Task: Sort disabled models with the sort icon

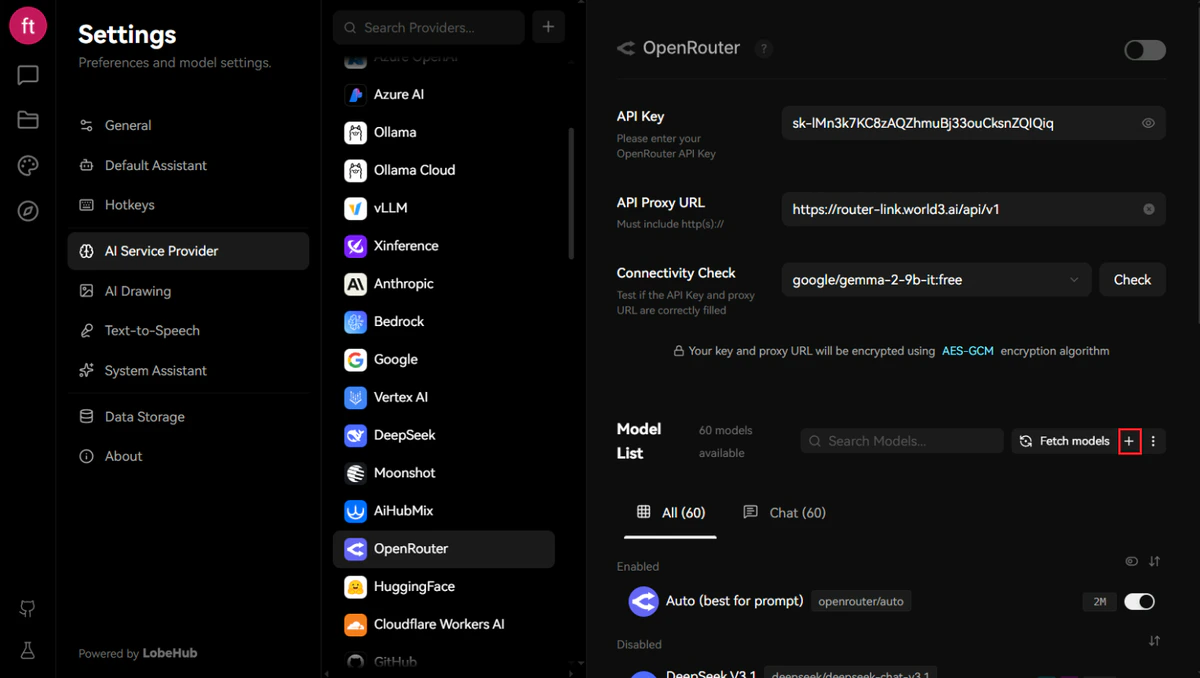Action: click(x=1154, y=641)
